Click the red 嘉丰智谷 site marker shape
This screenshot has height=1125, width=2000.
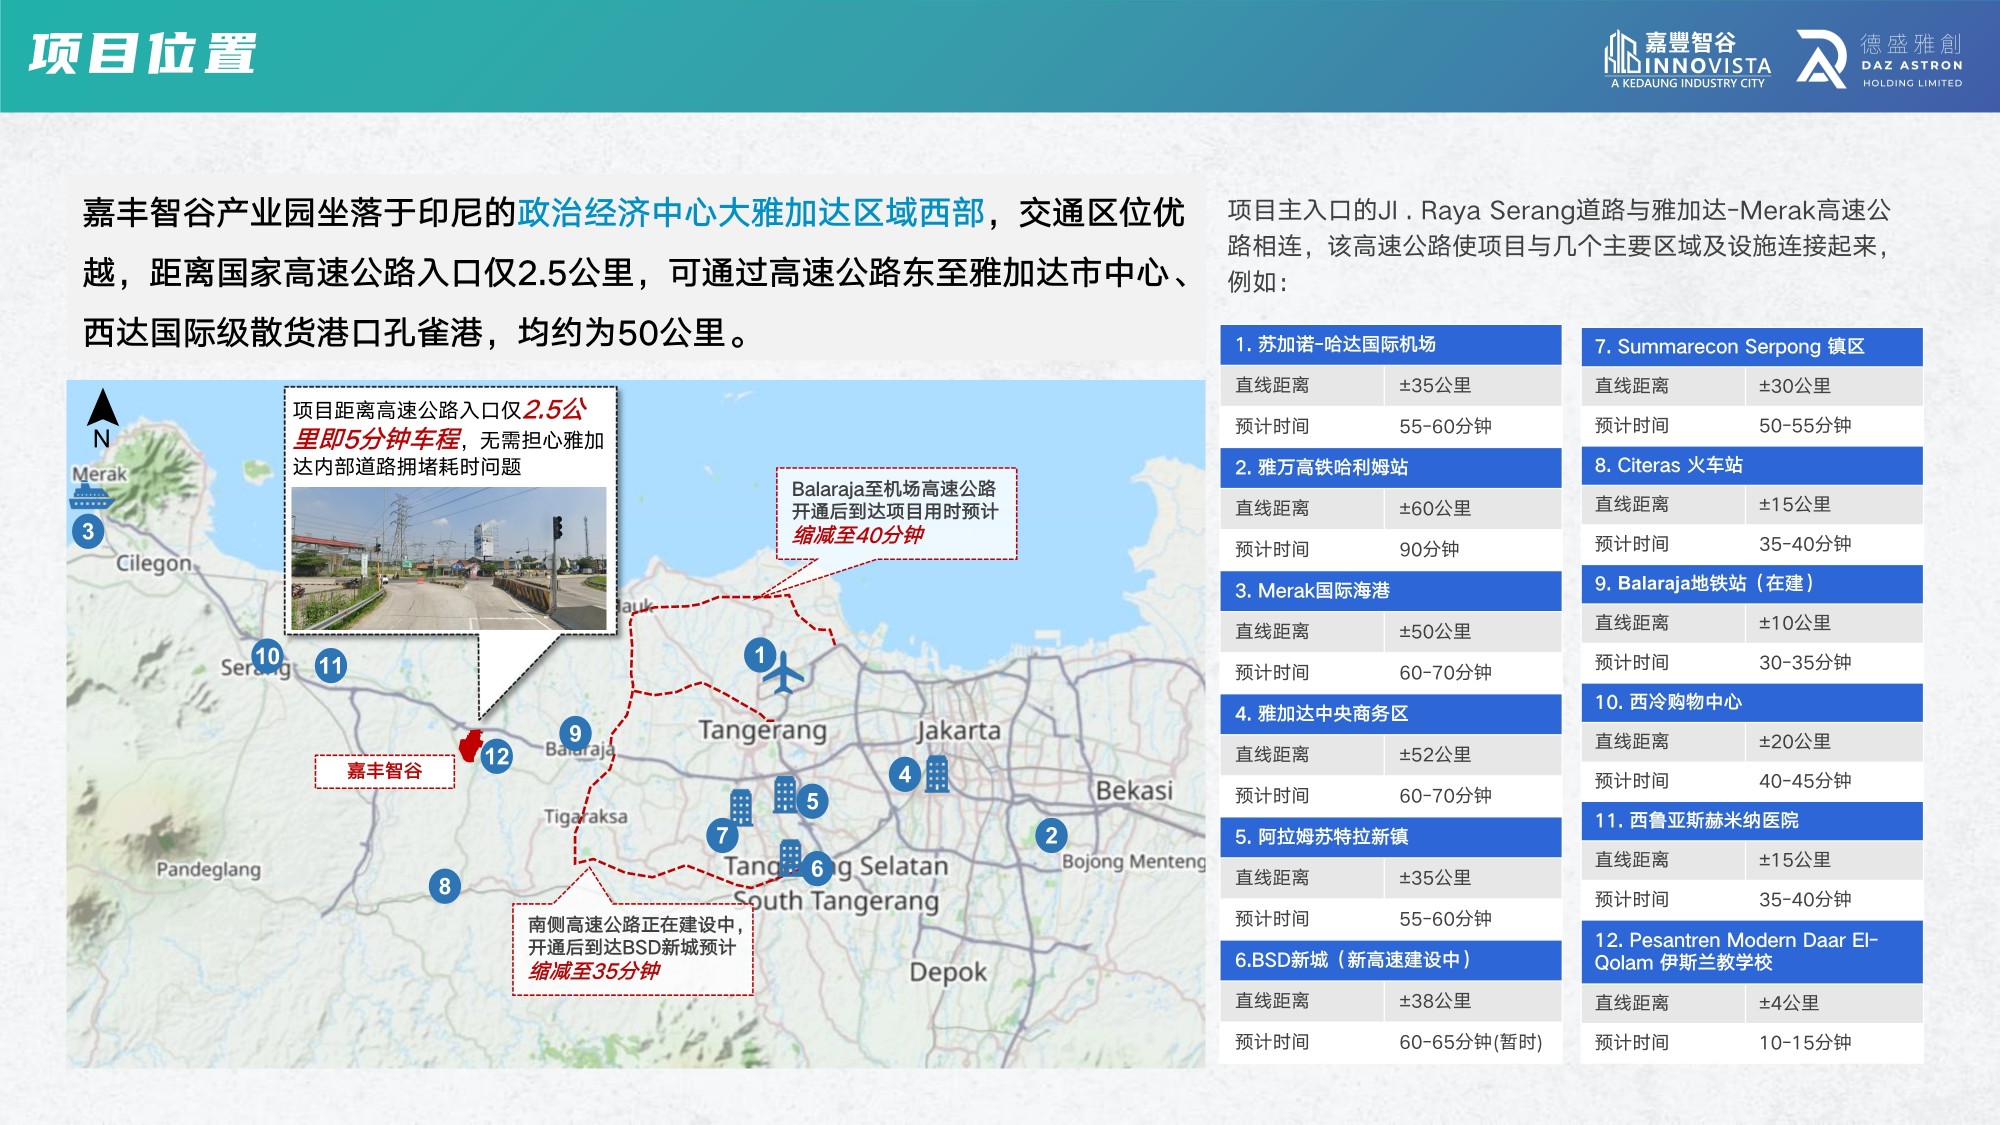click(470, 745)
